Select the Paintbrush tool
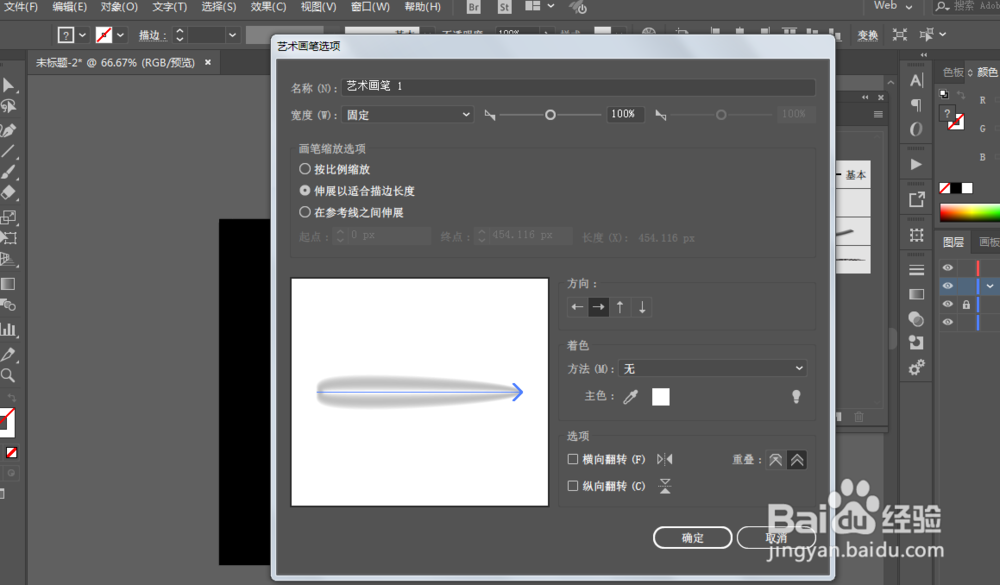Image resolution: width=1000 pixels, height=585 pixels. point(8,172)
